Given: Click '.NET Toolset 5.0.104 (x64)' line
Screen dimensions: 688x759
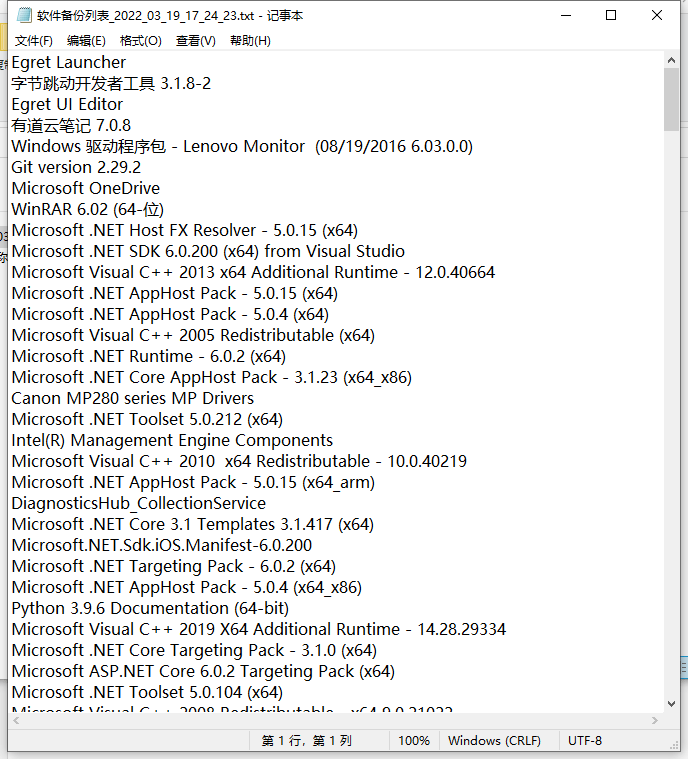Looking at the screenshot, I should tap(147, 692).
